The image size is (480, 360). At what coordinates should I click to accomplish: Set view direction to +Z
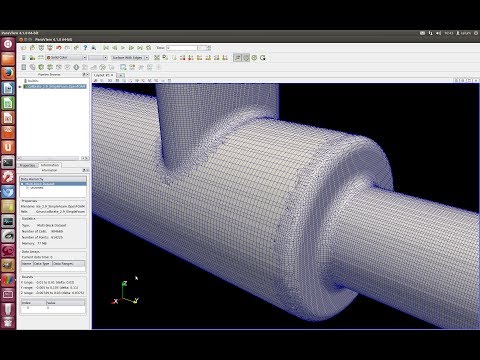[217, 58]
